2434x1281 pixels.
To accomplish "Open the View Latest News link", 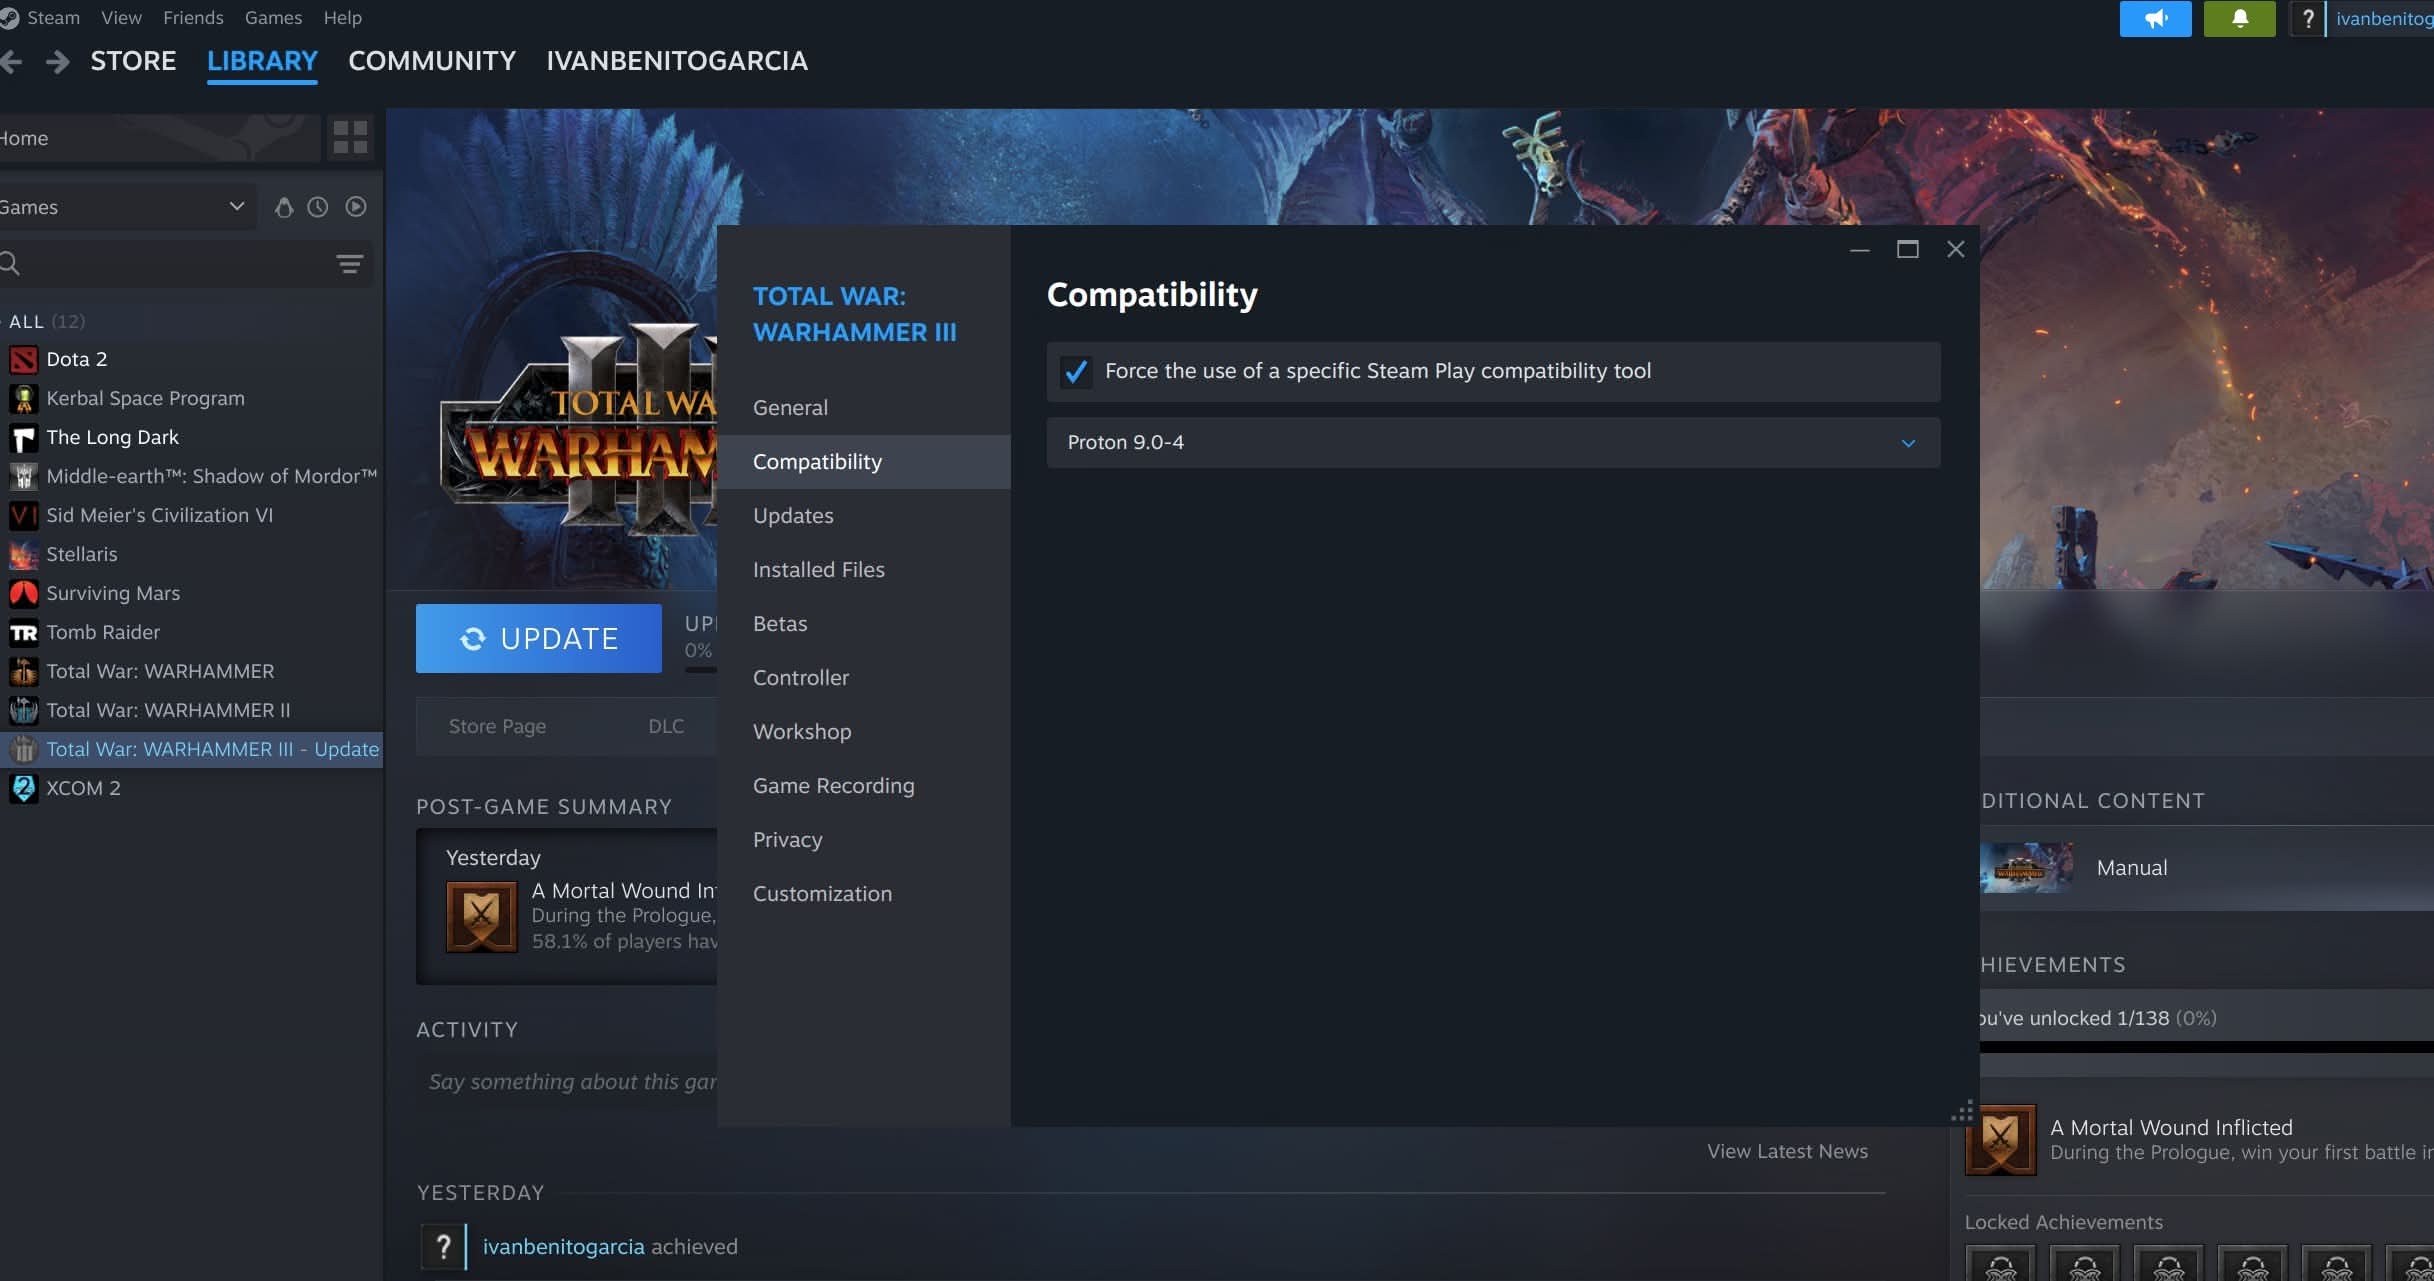I will point(1786,1152).
